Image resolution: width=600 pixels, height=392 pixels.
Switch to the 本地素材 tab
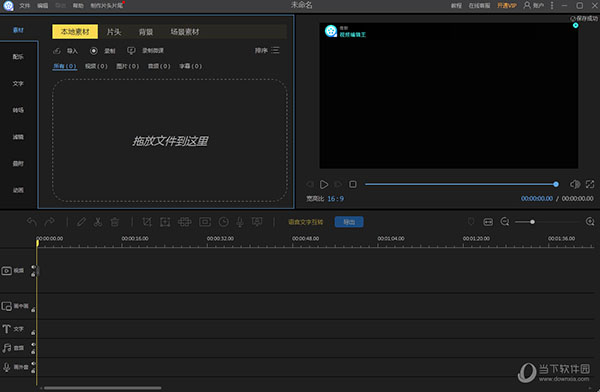[75, 32]
